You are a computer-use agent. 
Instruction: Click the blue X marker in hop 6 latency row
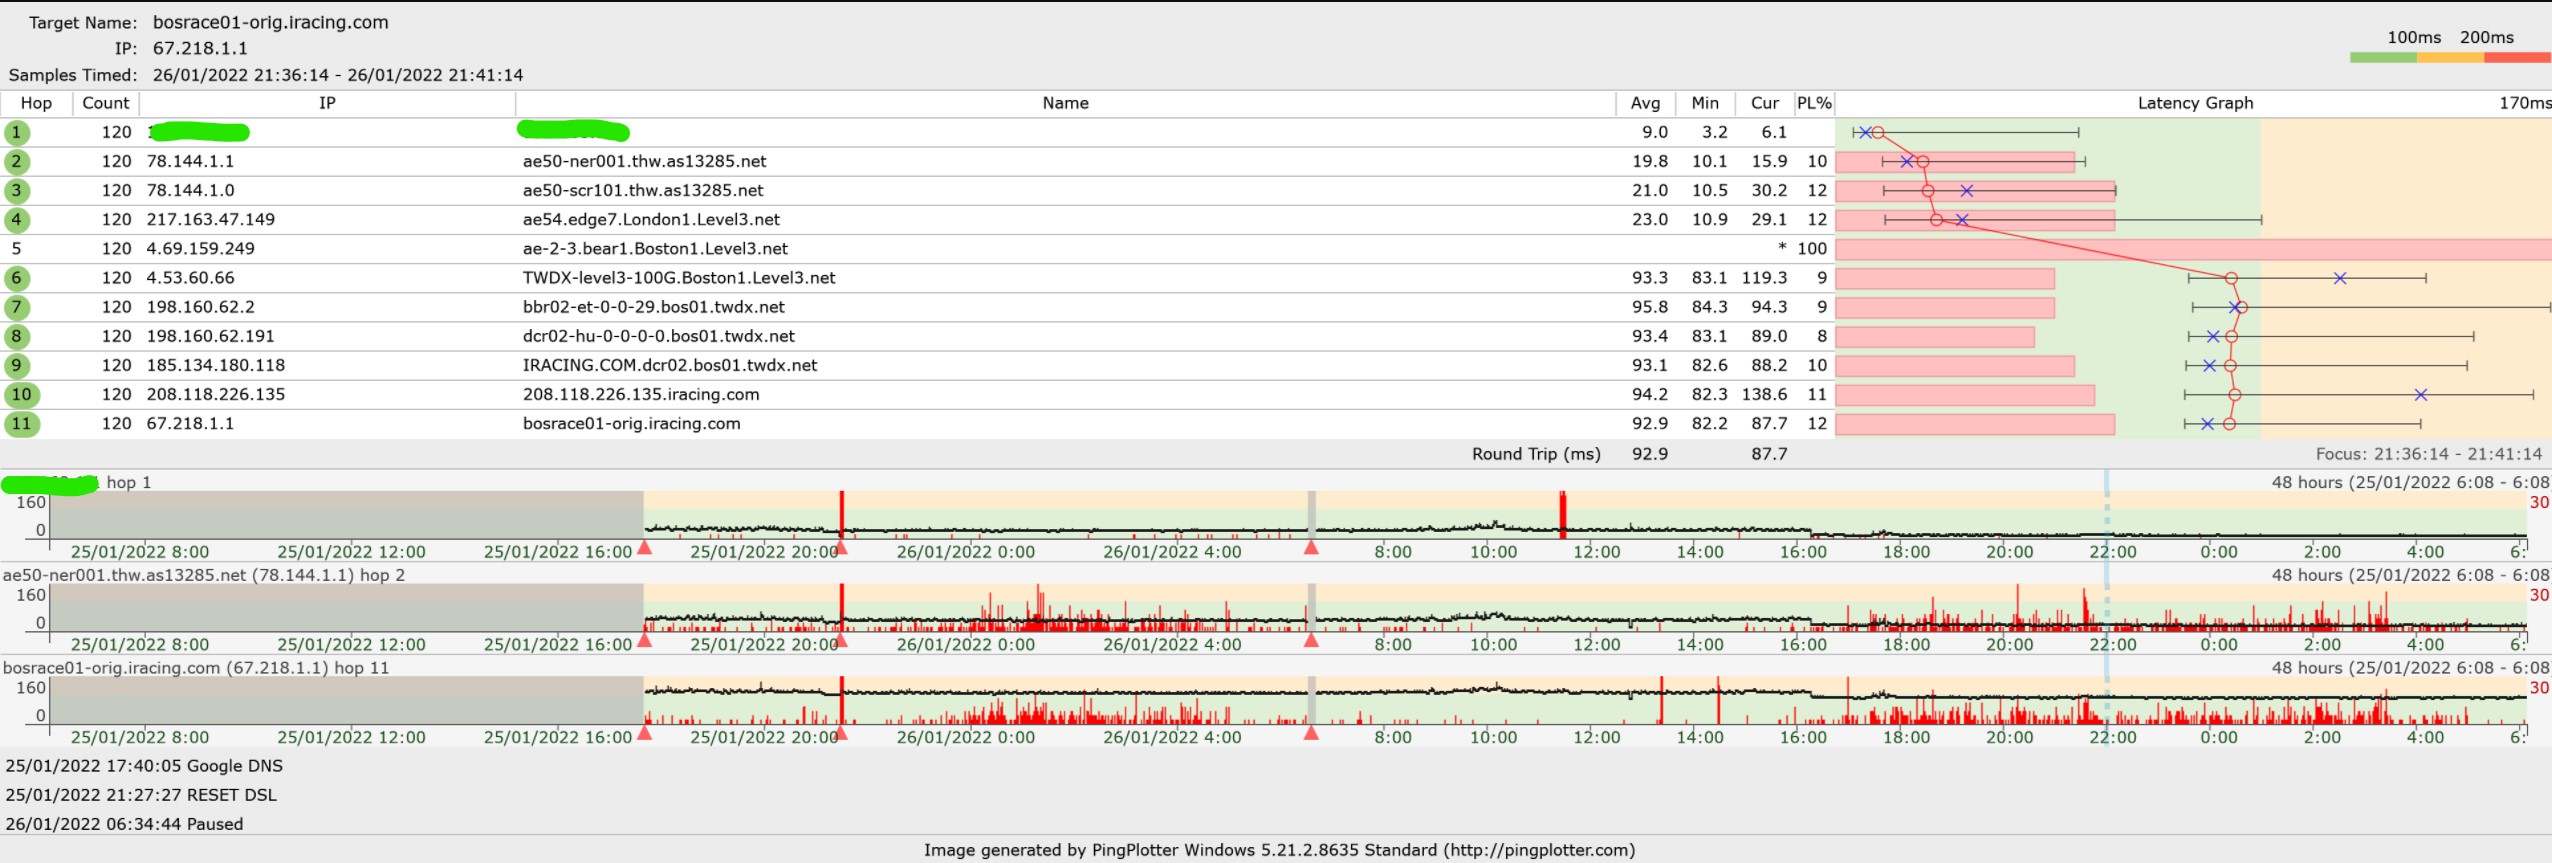(2340, 278)
